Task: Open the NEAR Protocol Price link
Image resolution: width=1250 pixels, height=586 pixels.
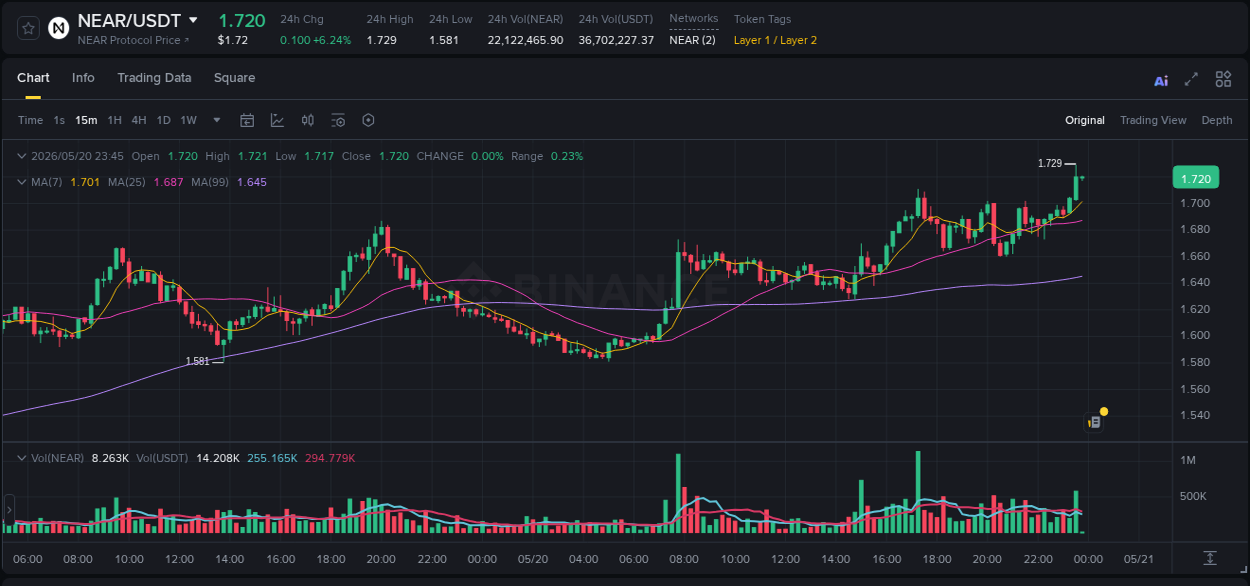Action: point(133,40)
